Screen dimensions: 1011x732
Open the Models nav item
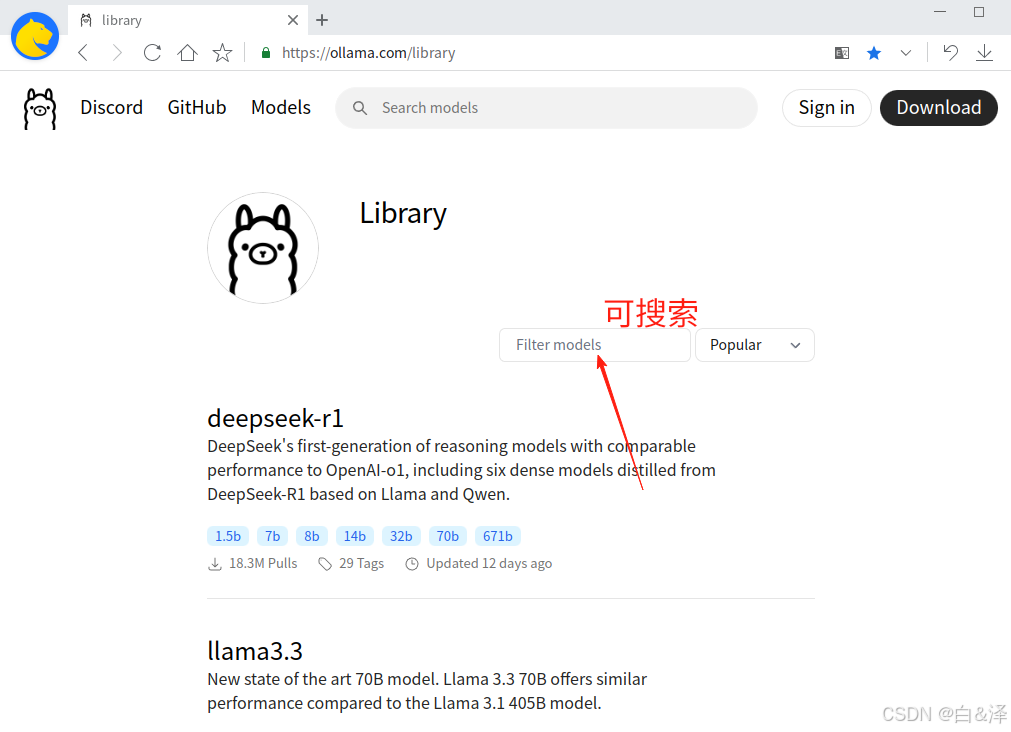pos(280,108)
